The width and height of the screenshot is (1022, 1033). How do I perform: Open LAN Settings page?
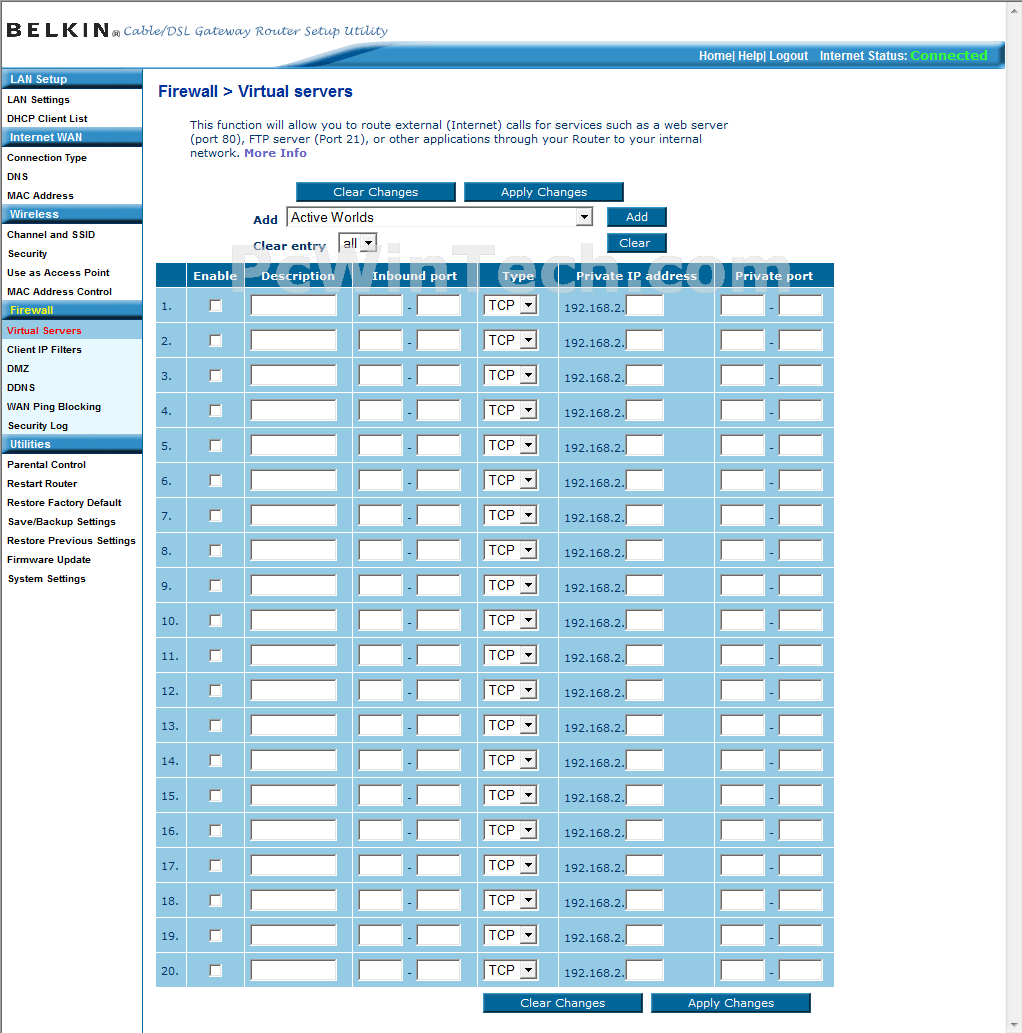pos(38,99)
